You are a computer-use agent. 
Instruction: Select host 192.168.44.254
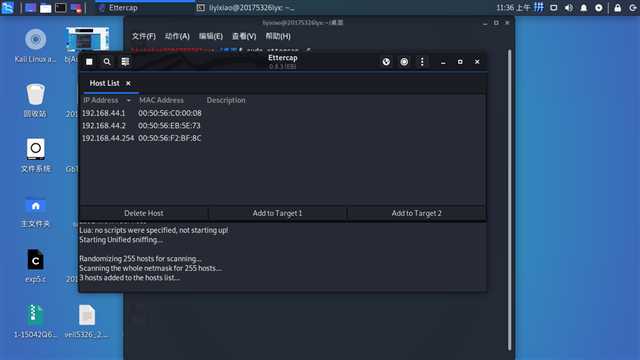(108, 138)
